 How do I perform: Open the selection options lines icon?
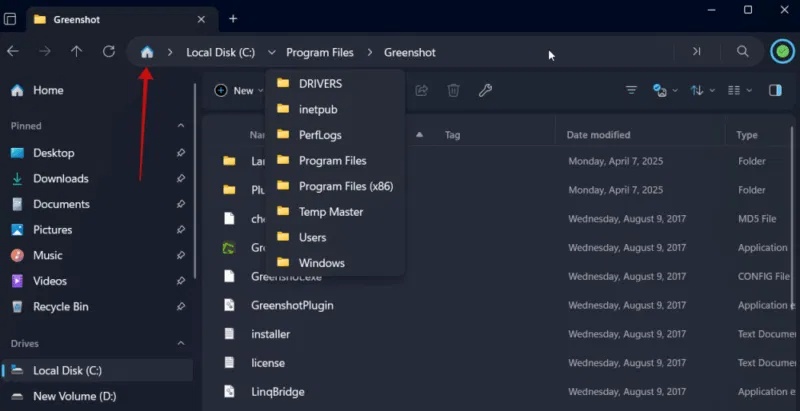point(631,90)
